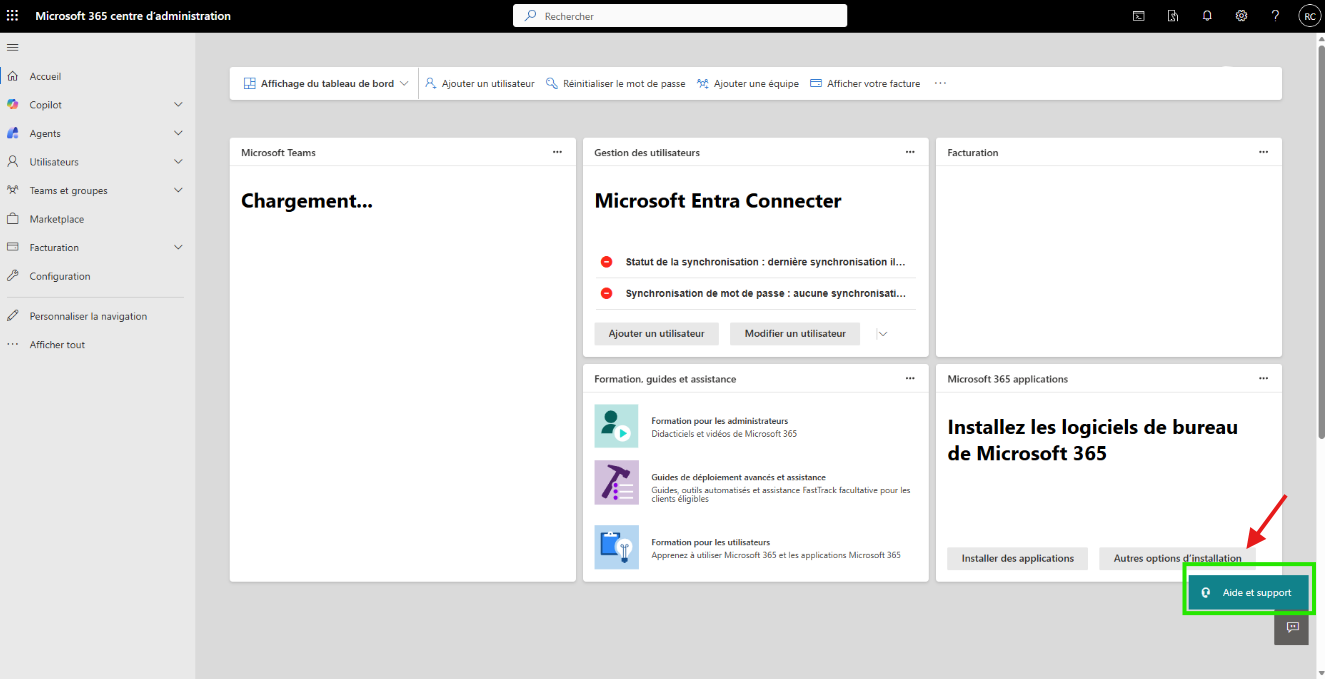
Task: Open more options on Gestion des utilisateurs card
Action: pos(910,152)
